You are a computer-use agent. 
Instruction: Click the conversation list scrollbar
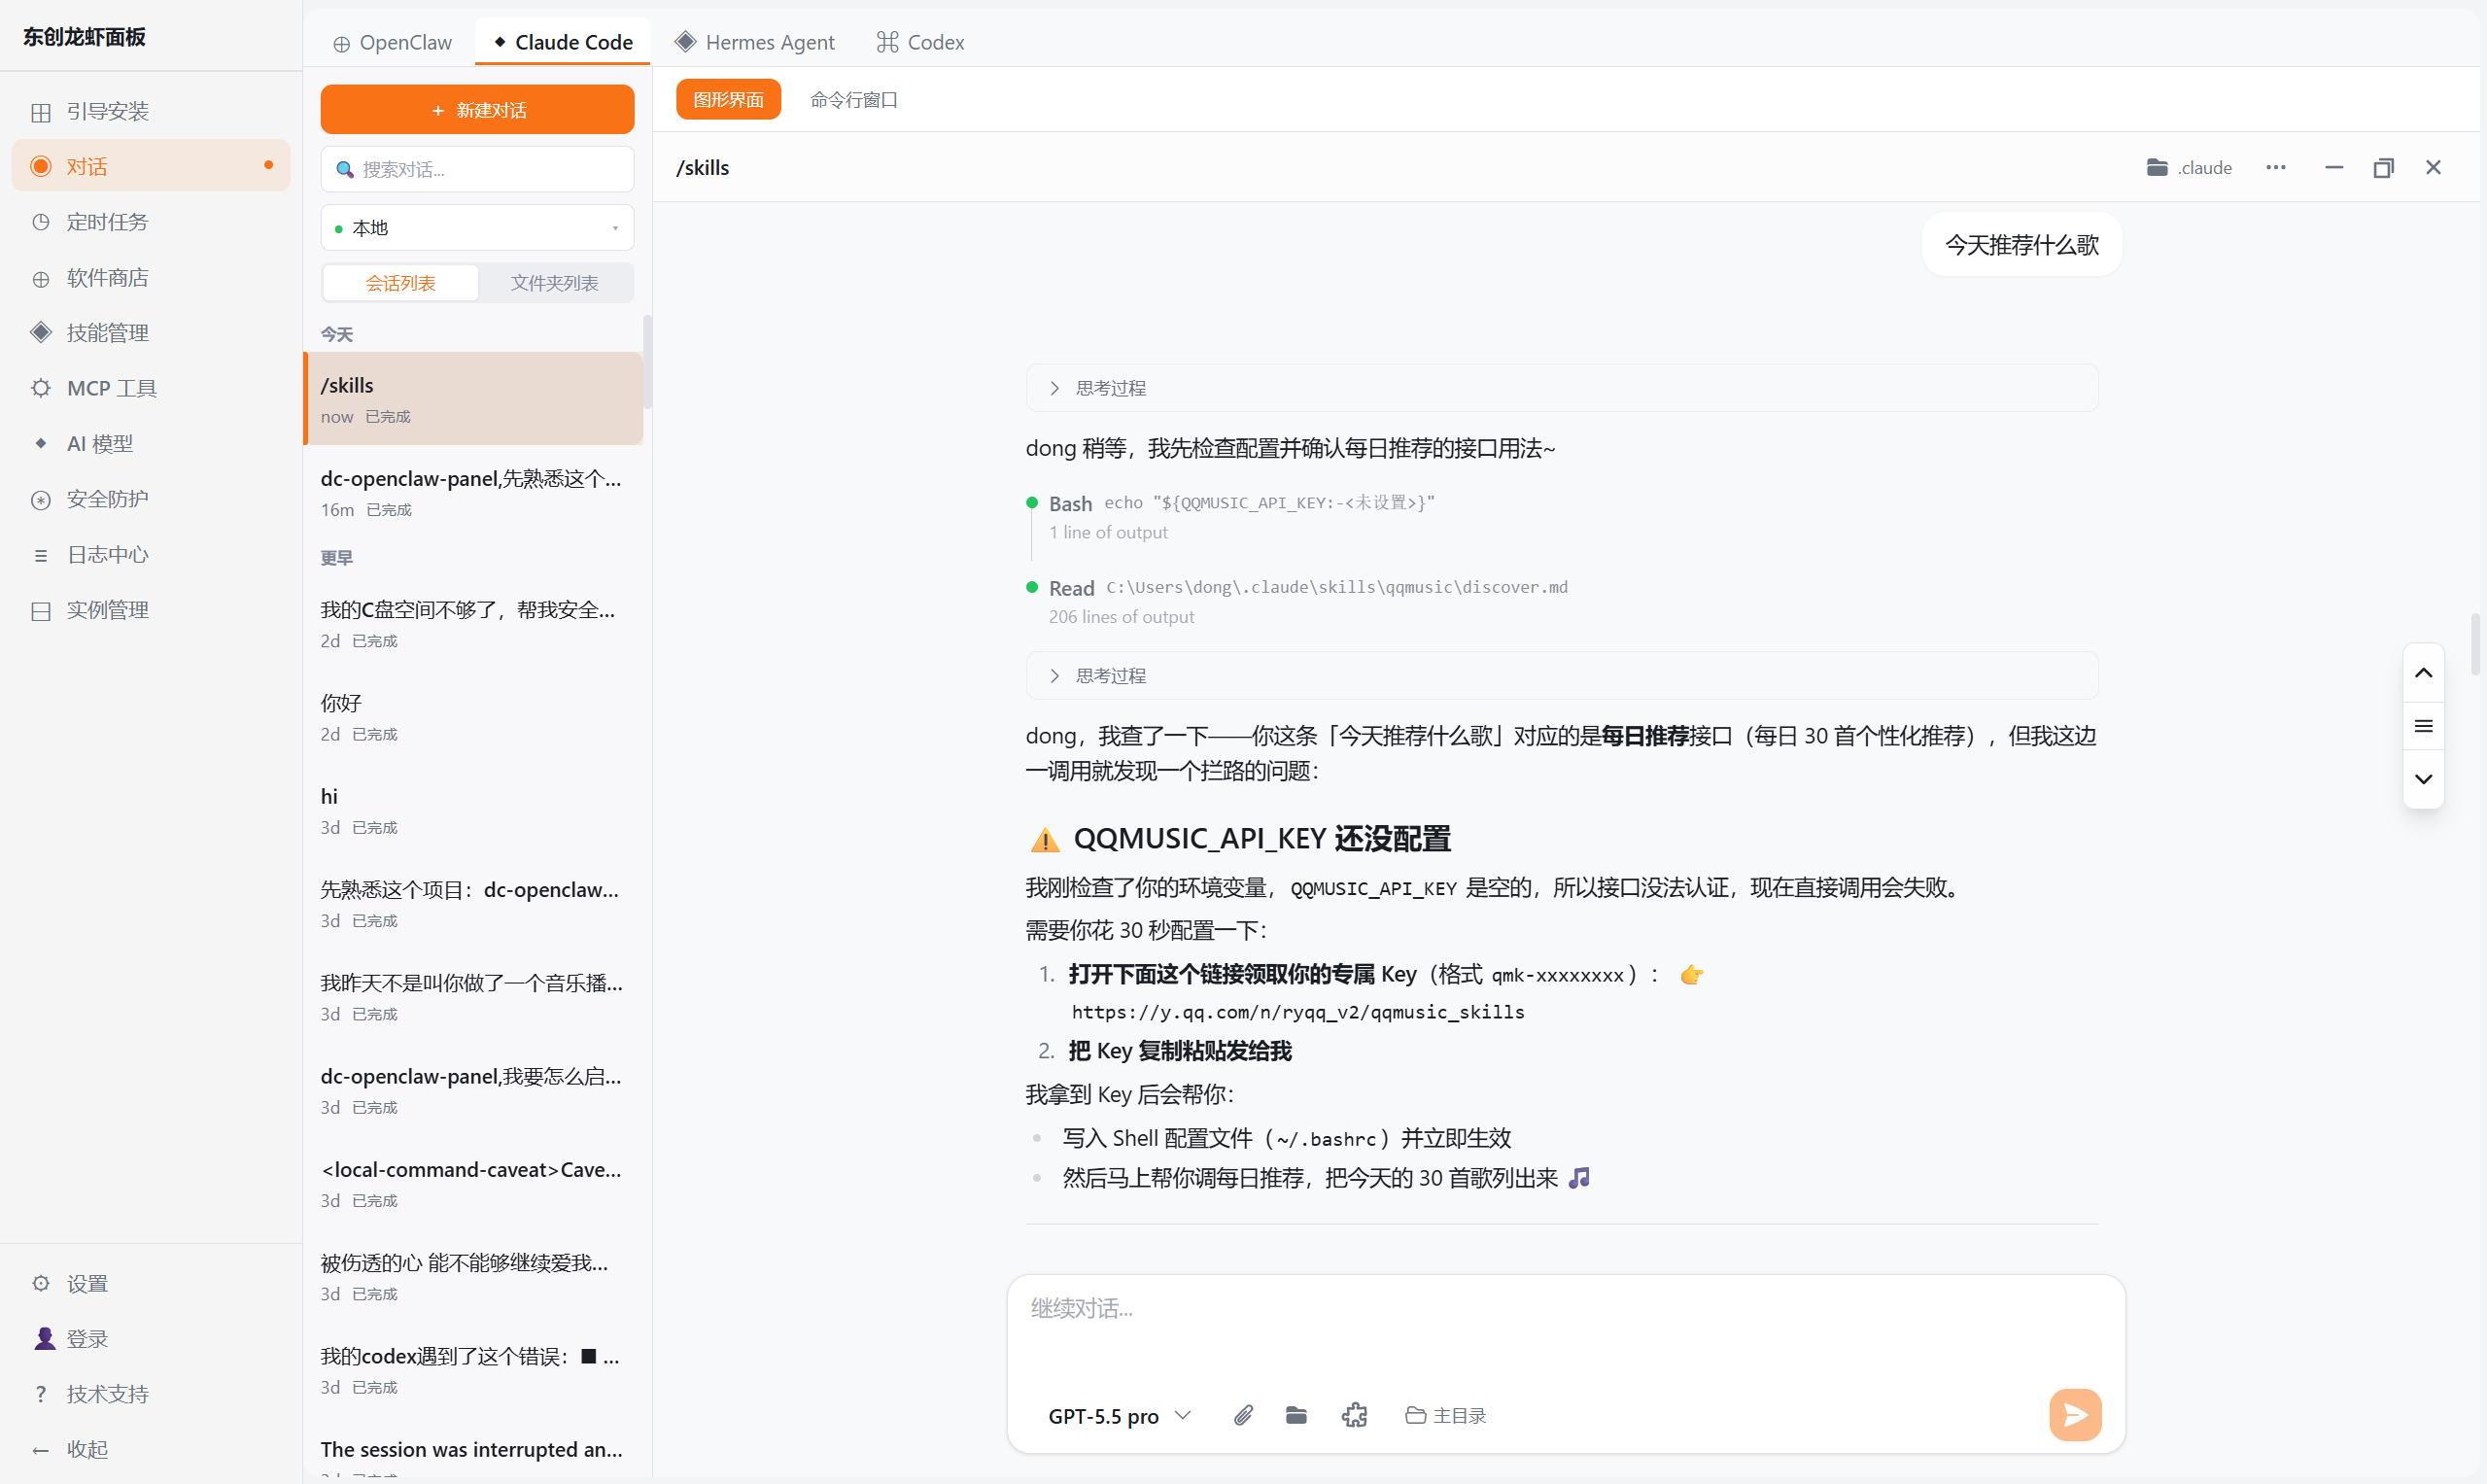tap(647, 362)
